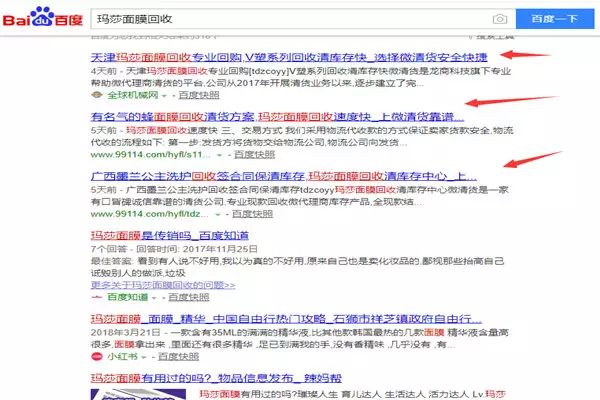Open result titled 有名气的蜂面膜回收清货方案
Image resolution: width=600 pixels, height=400 pixels.
277,117
